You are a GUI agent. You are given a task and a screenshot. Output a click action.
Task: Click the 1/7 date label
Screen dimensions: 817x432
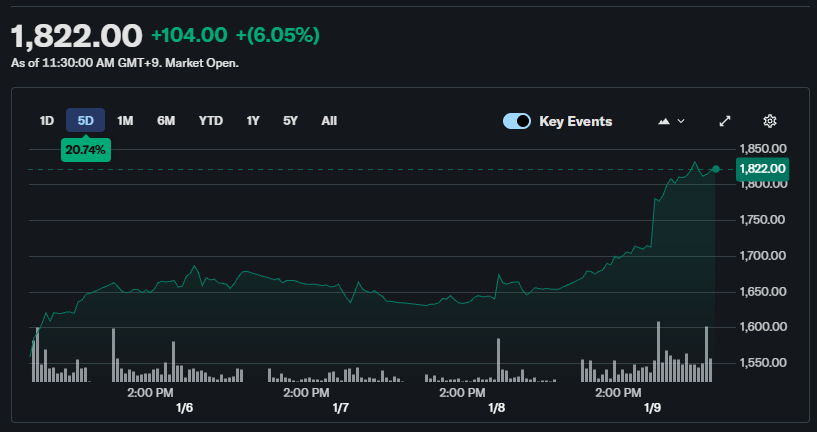click(x=340, y=408)
